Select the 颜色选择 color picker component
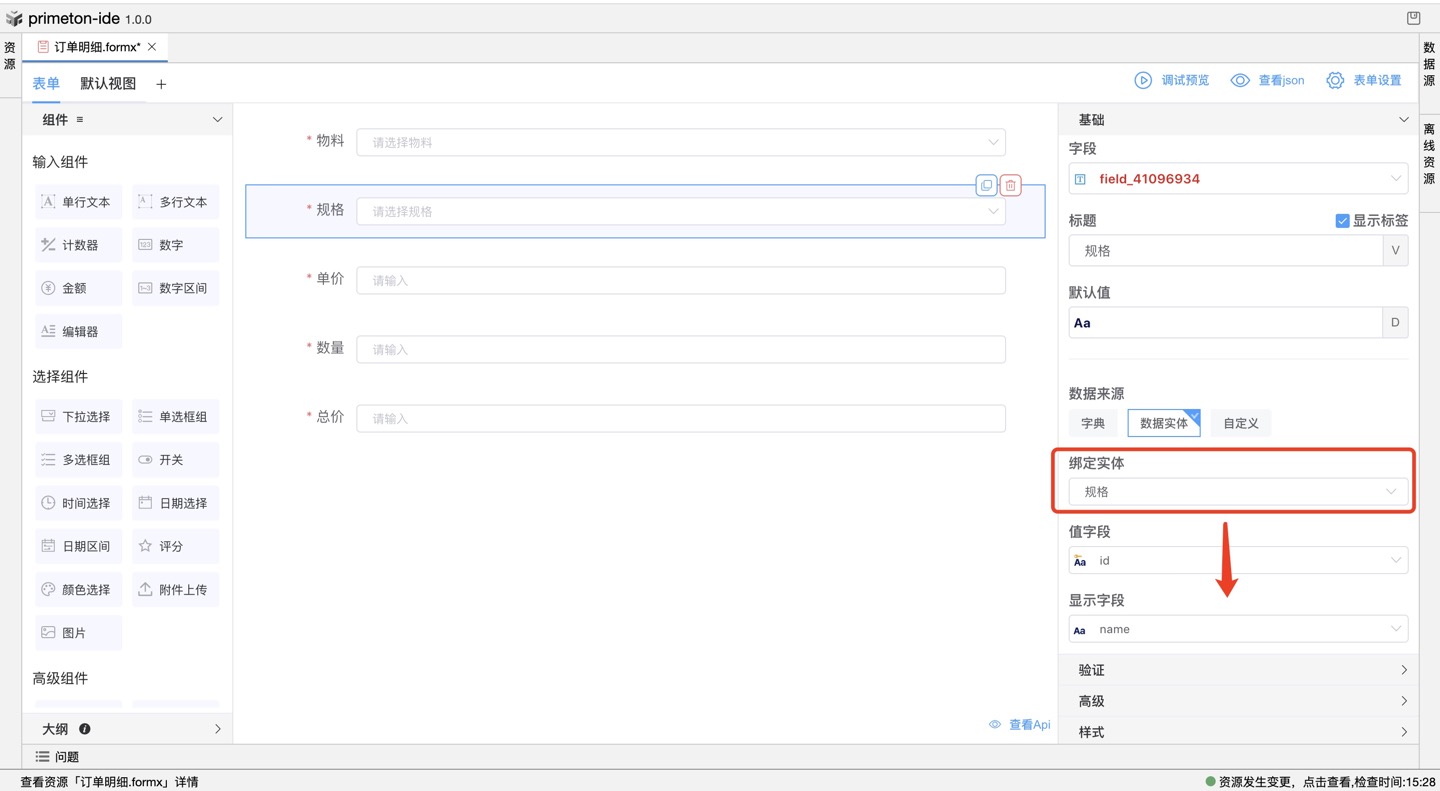This screenshot has height=791, width=1440. tap(77, 590)
